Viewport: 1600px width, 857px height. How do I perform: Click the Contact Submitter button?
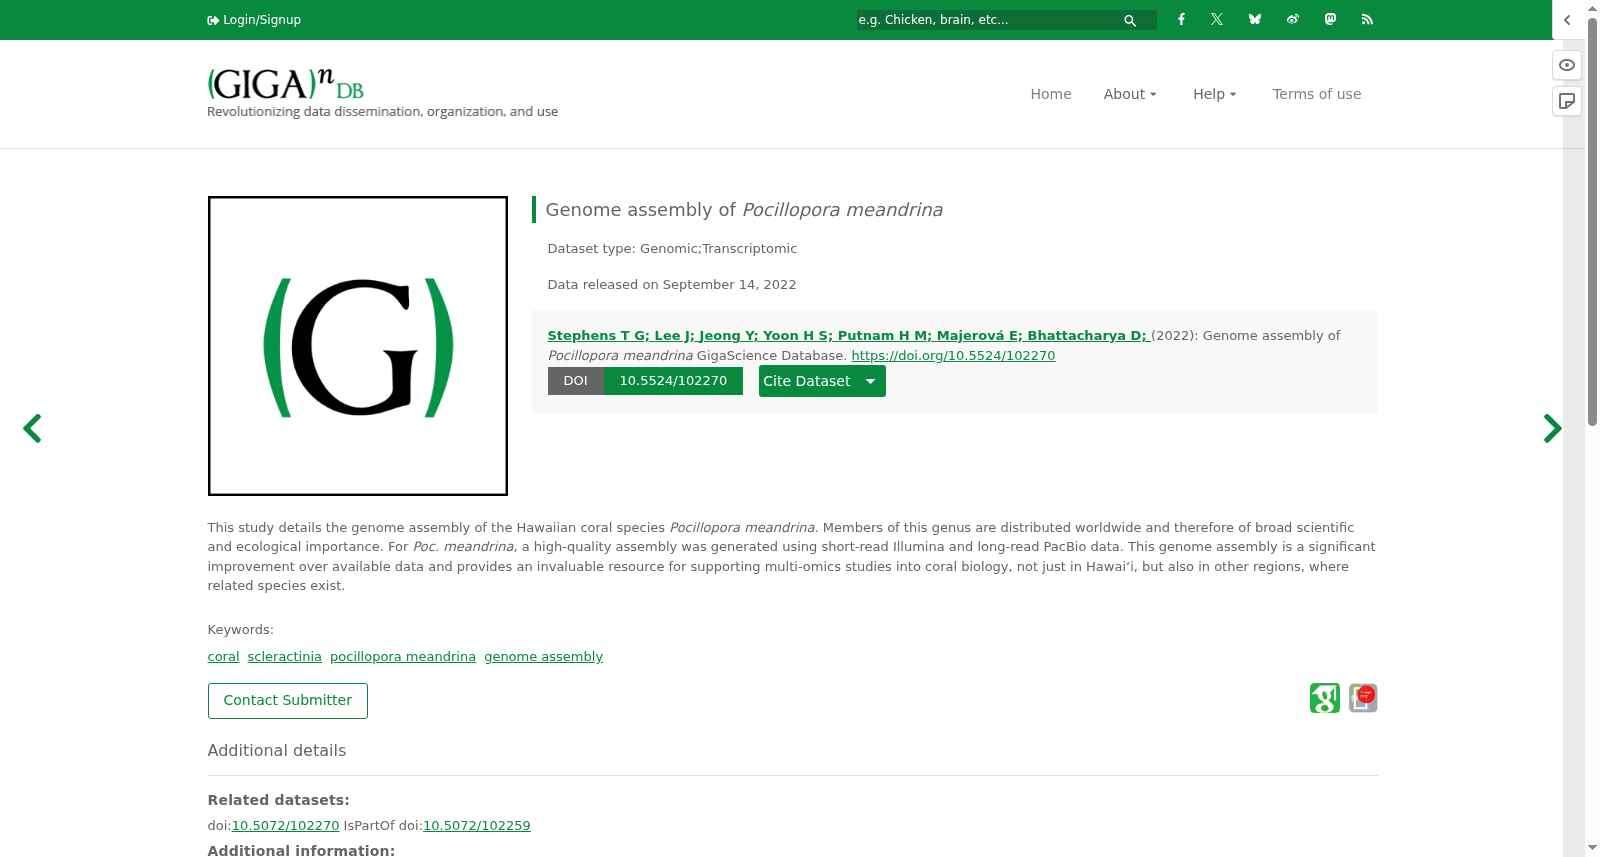[x=288, y=701]
